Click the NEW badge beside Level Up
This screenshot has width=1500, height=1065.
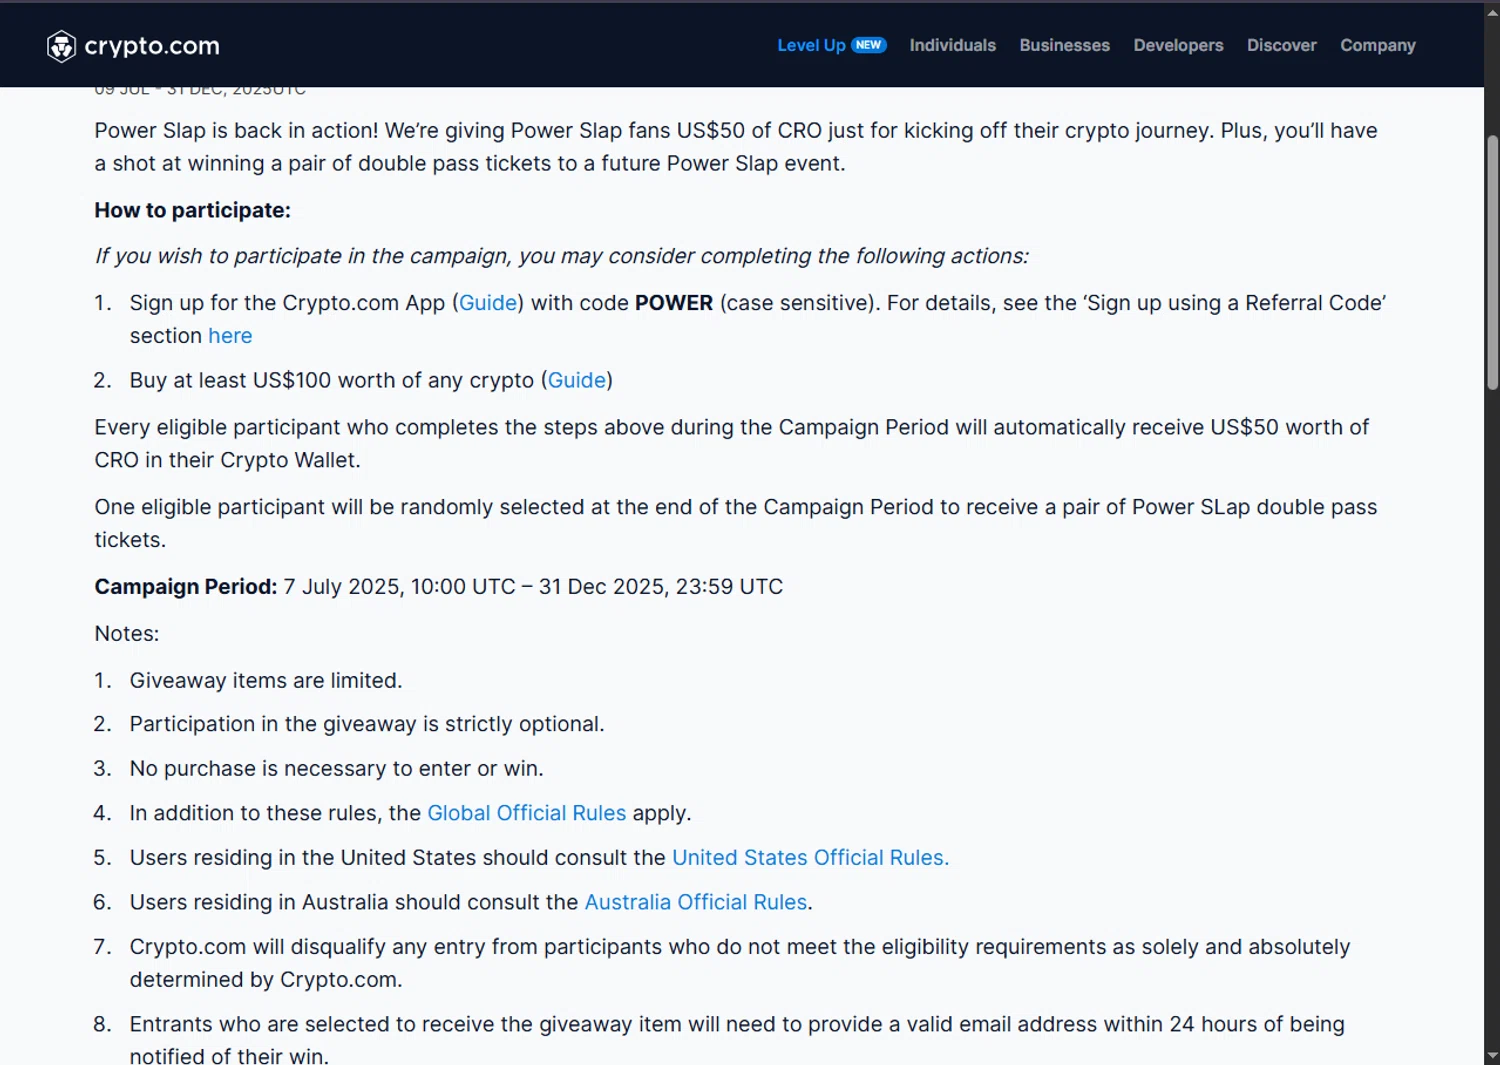click(869, 45)
